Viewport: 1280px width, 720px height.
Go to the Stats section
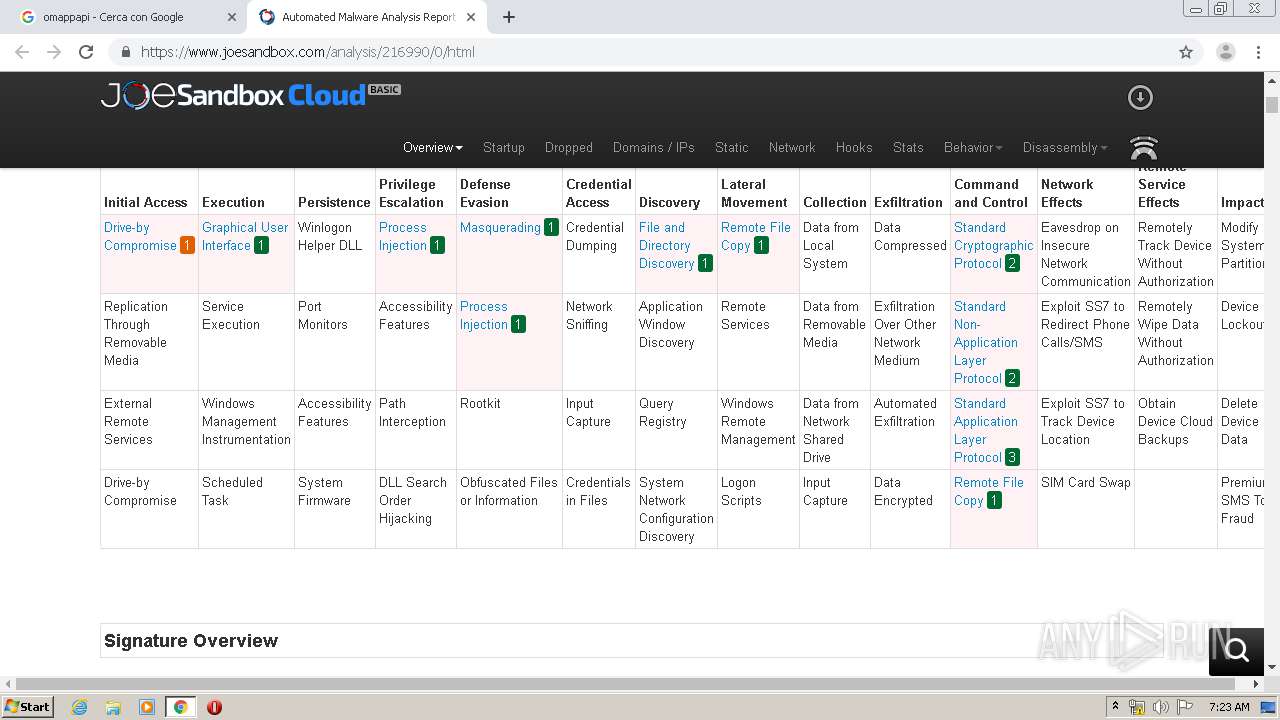908,147
